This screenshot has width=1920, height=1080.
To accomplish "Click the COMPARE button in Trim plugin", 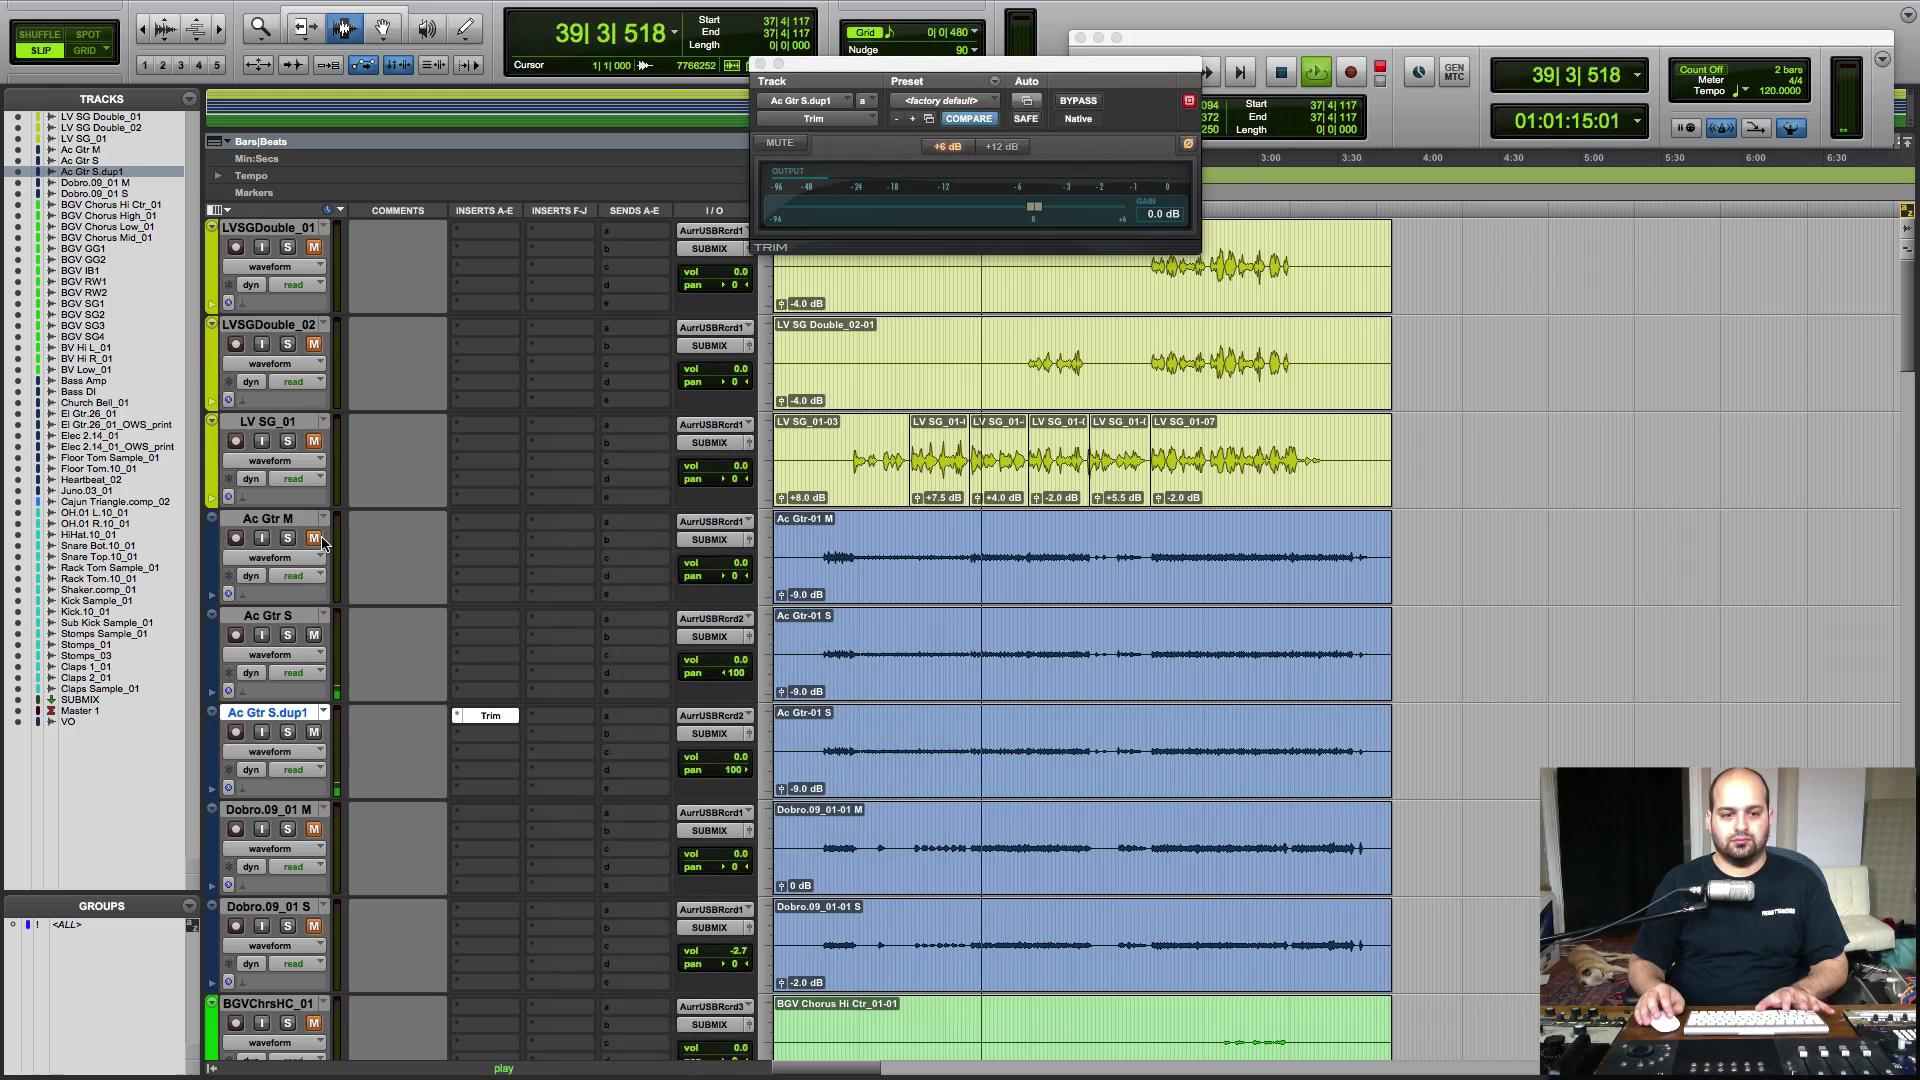I will pyautogui.click(x=969, y=119).
